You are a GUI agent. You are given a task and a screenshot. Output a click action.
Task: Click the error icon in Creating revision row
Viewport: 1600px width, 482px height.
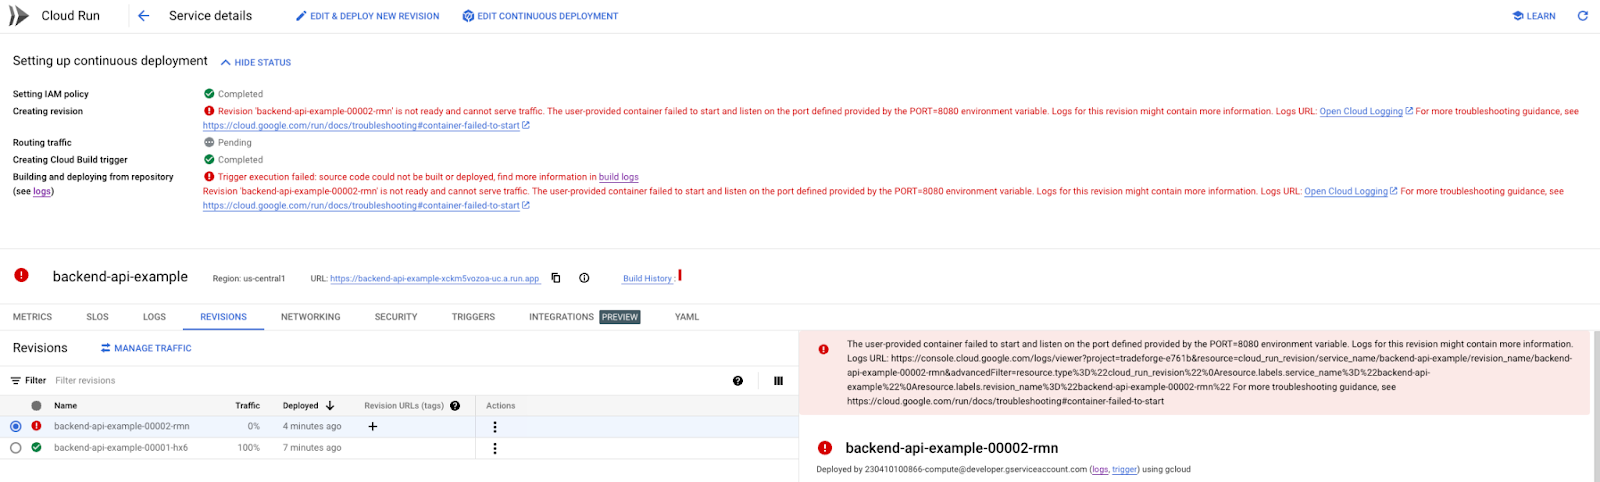[209, 111]
